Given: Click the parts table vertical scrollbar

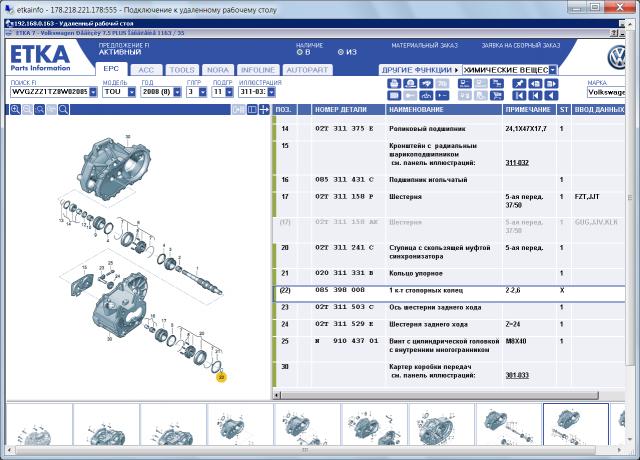Looking at the screenshot, I should 629,198.
